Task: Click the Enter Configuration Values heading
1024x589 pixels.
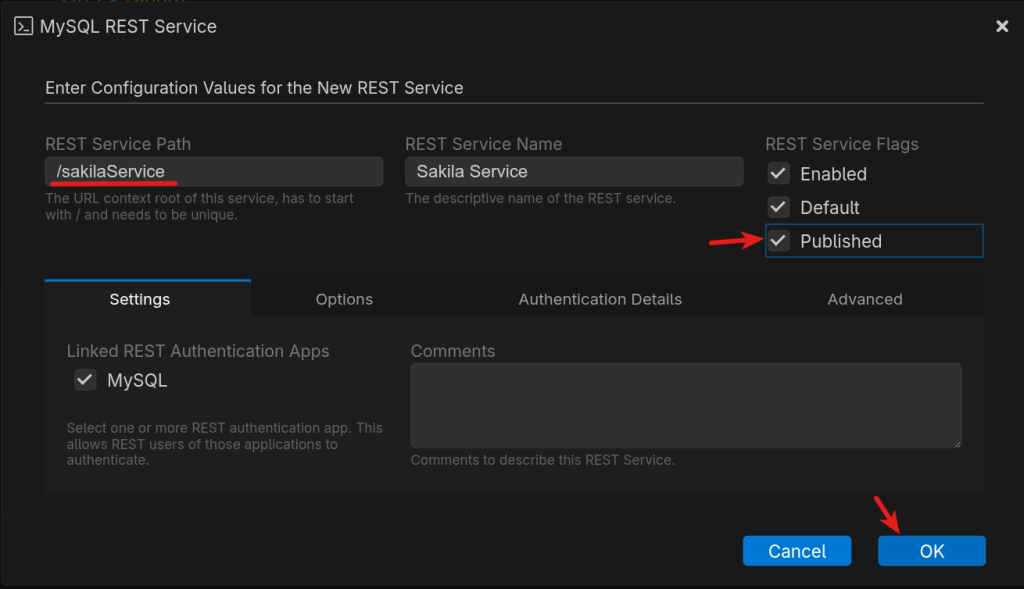Action: (x=254, y=88)
